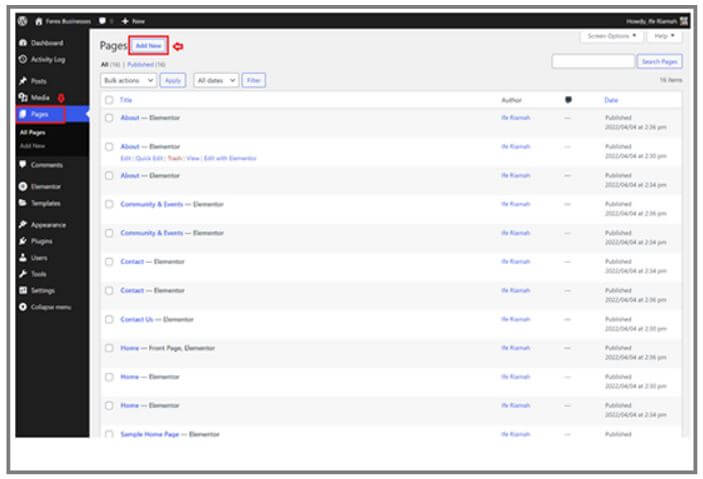Click the Appearance paintbrush icon
The width and height of the screenshot is (703, 479).
[23, 224]
